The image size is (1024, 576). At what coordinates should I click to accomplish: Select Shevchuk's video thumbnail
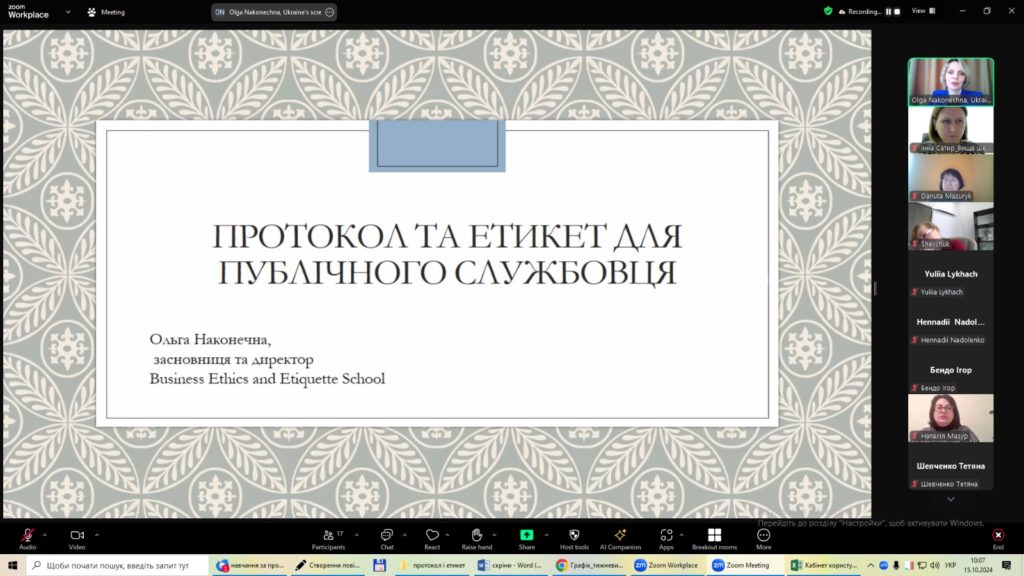[x=951, y=226]
